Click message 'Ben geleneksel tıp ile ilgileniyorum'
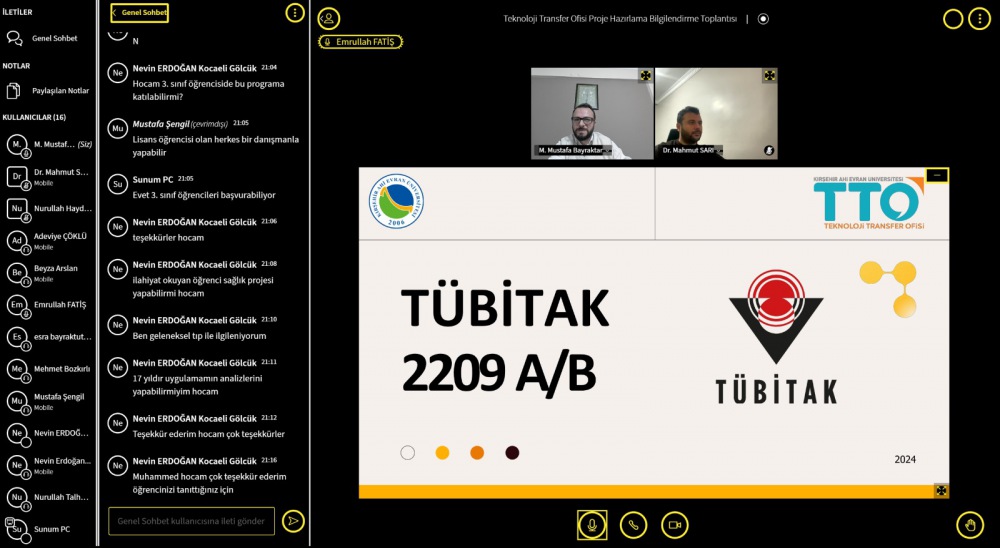The width and height of the screenshot is (1000, 548). (200, 336)
